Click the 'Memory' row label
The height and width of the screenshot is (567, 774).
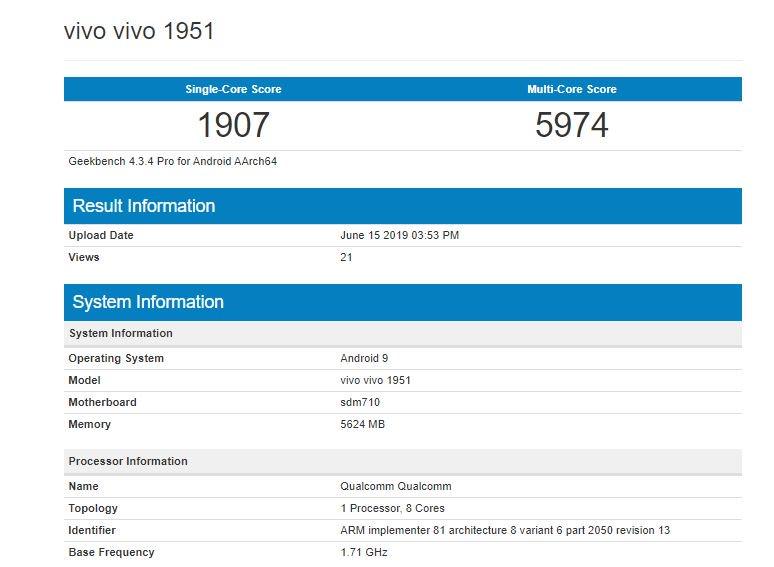[x=89, y=424]
